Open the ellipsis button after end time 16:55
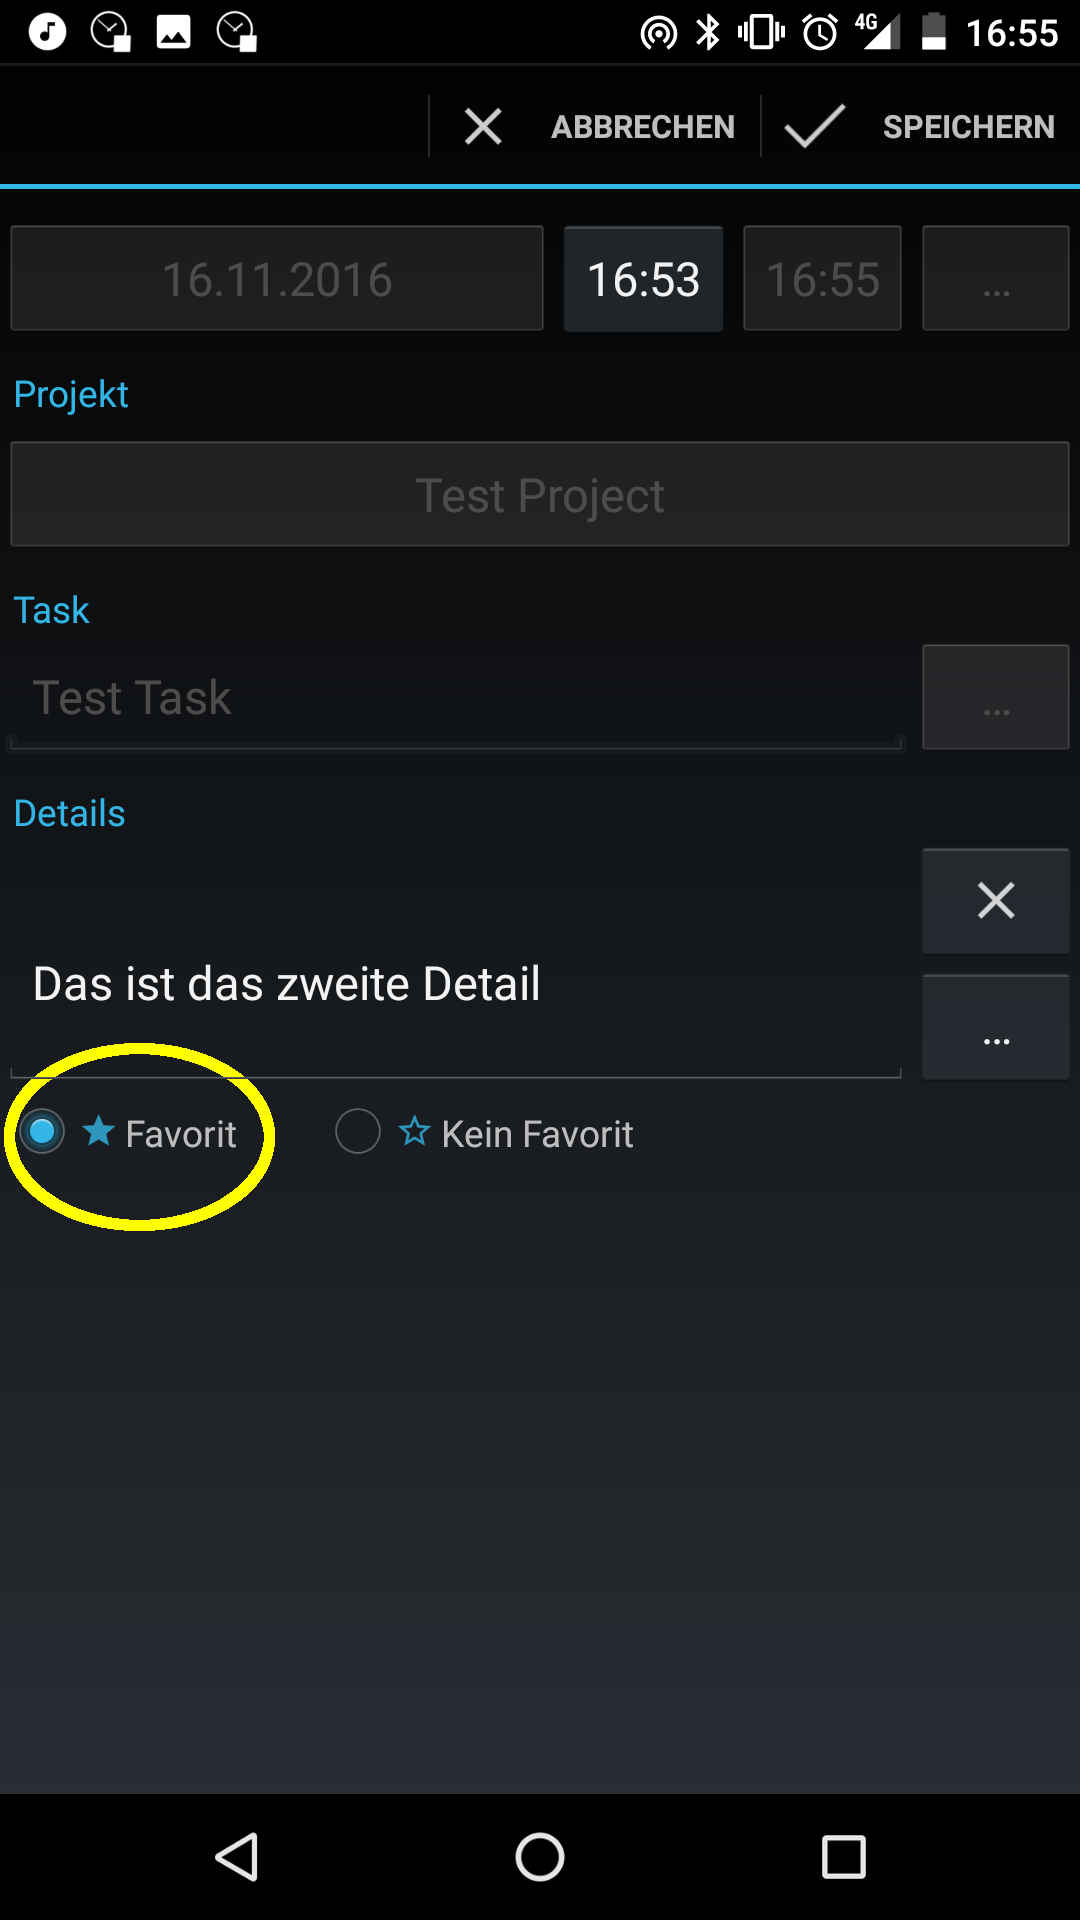This screenshot has width=1080, height=1920. 996,278
